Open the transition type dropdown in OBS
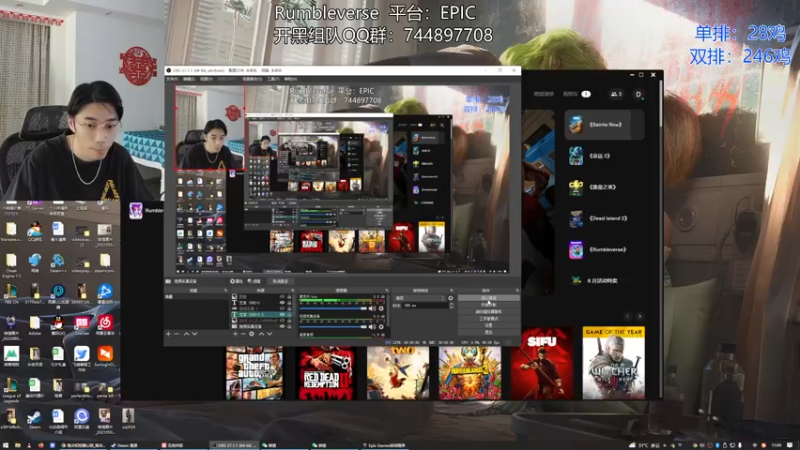Screen dimensions: 800x450 click(x=419, y=298)
